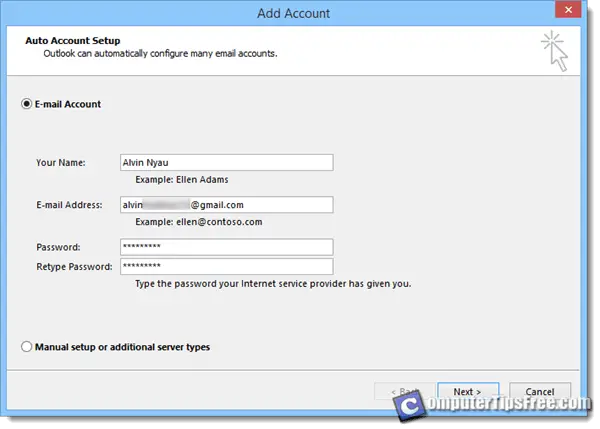
Task: Click the Retype Password field
Action: pos(227,267)
